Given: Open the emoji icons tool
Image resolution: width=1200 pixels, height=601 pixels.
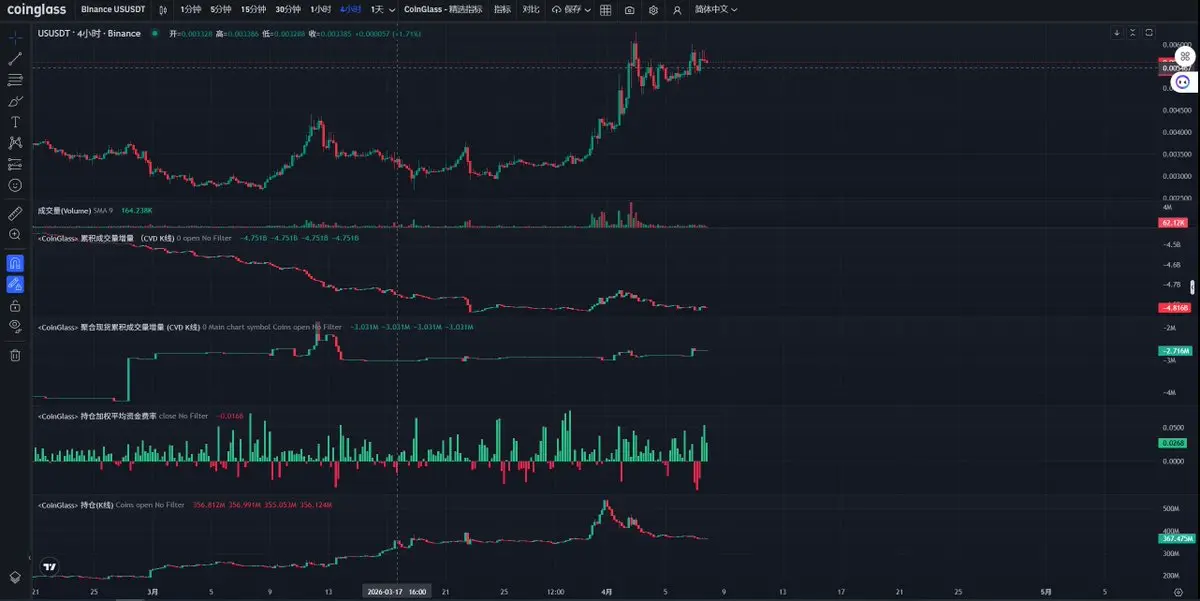Looking at the screenshot, I should point(15,185).
